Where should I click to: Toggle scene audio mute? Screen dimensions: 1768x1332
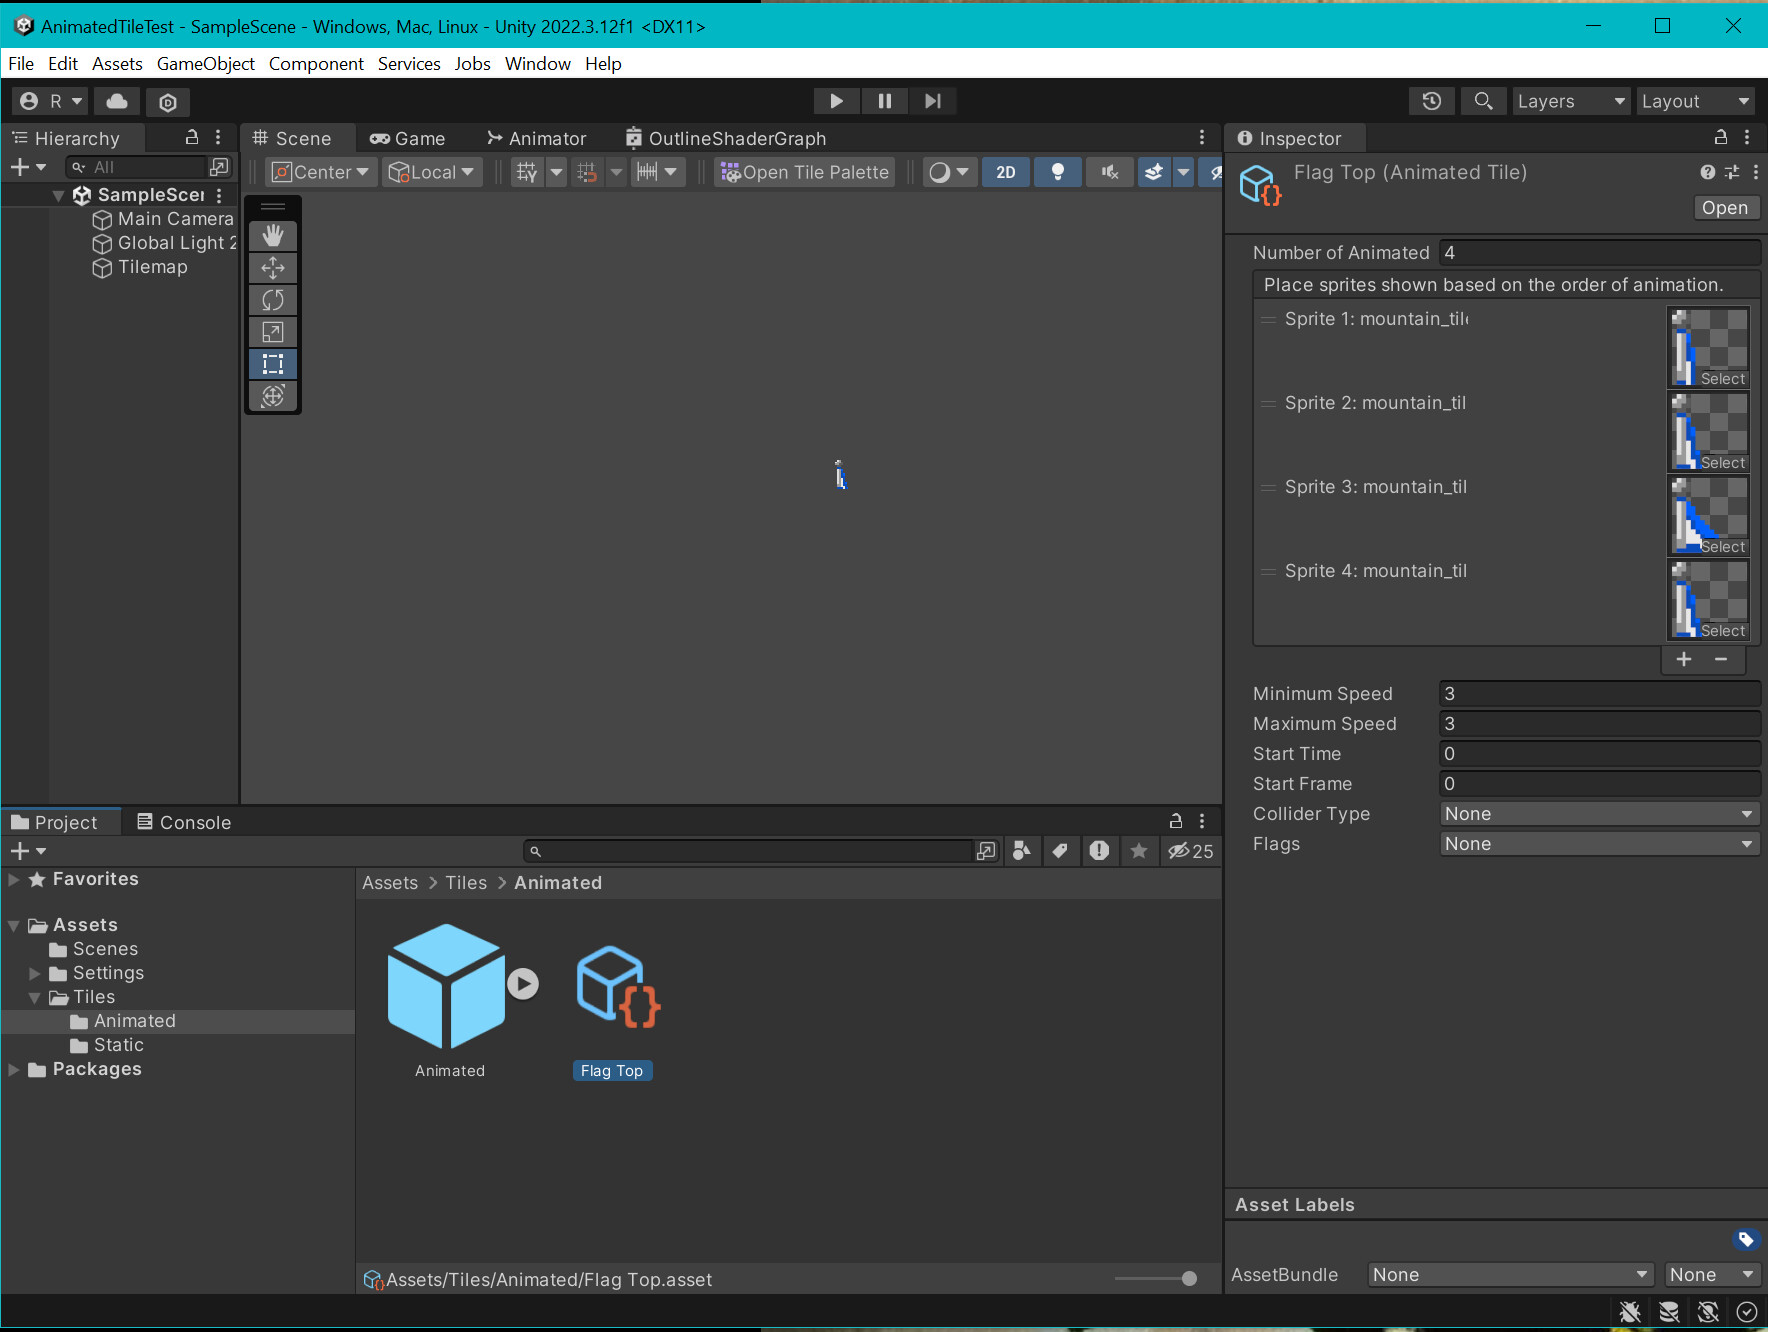pos(1108,172)
